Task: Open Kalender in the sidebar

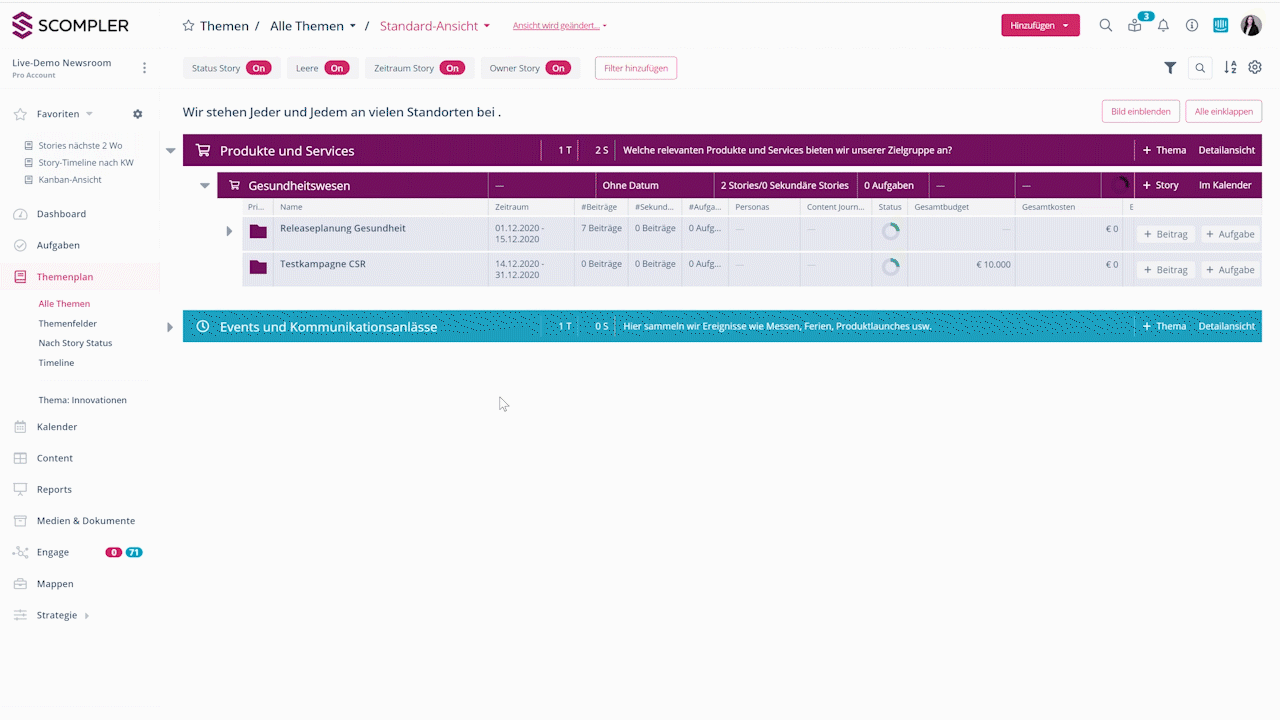Action: [x=57, y=427]
